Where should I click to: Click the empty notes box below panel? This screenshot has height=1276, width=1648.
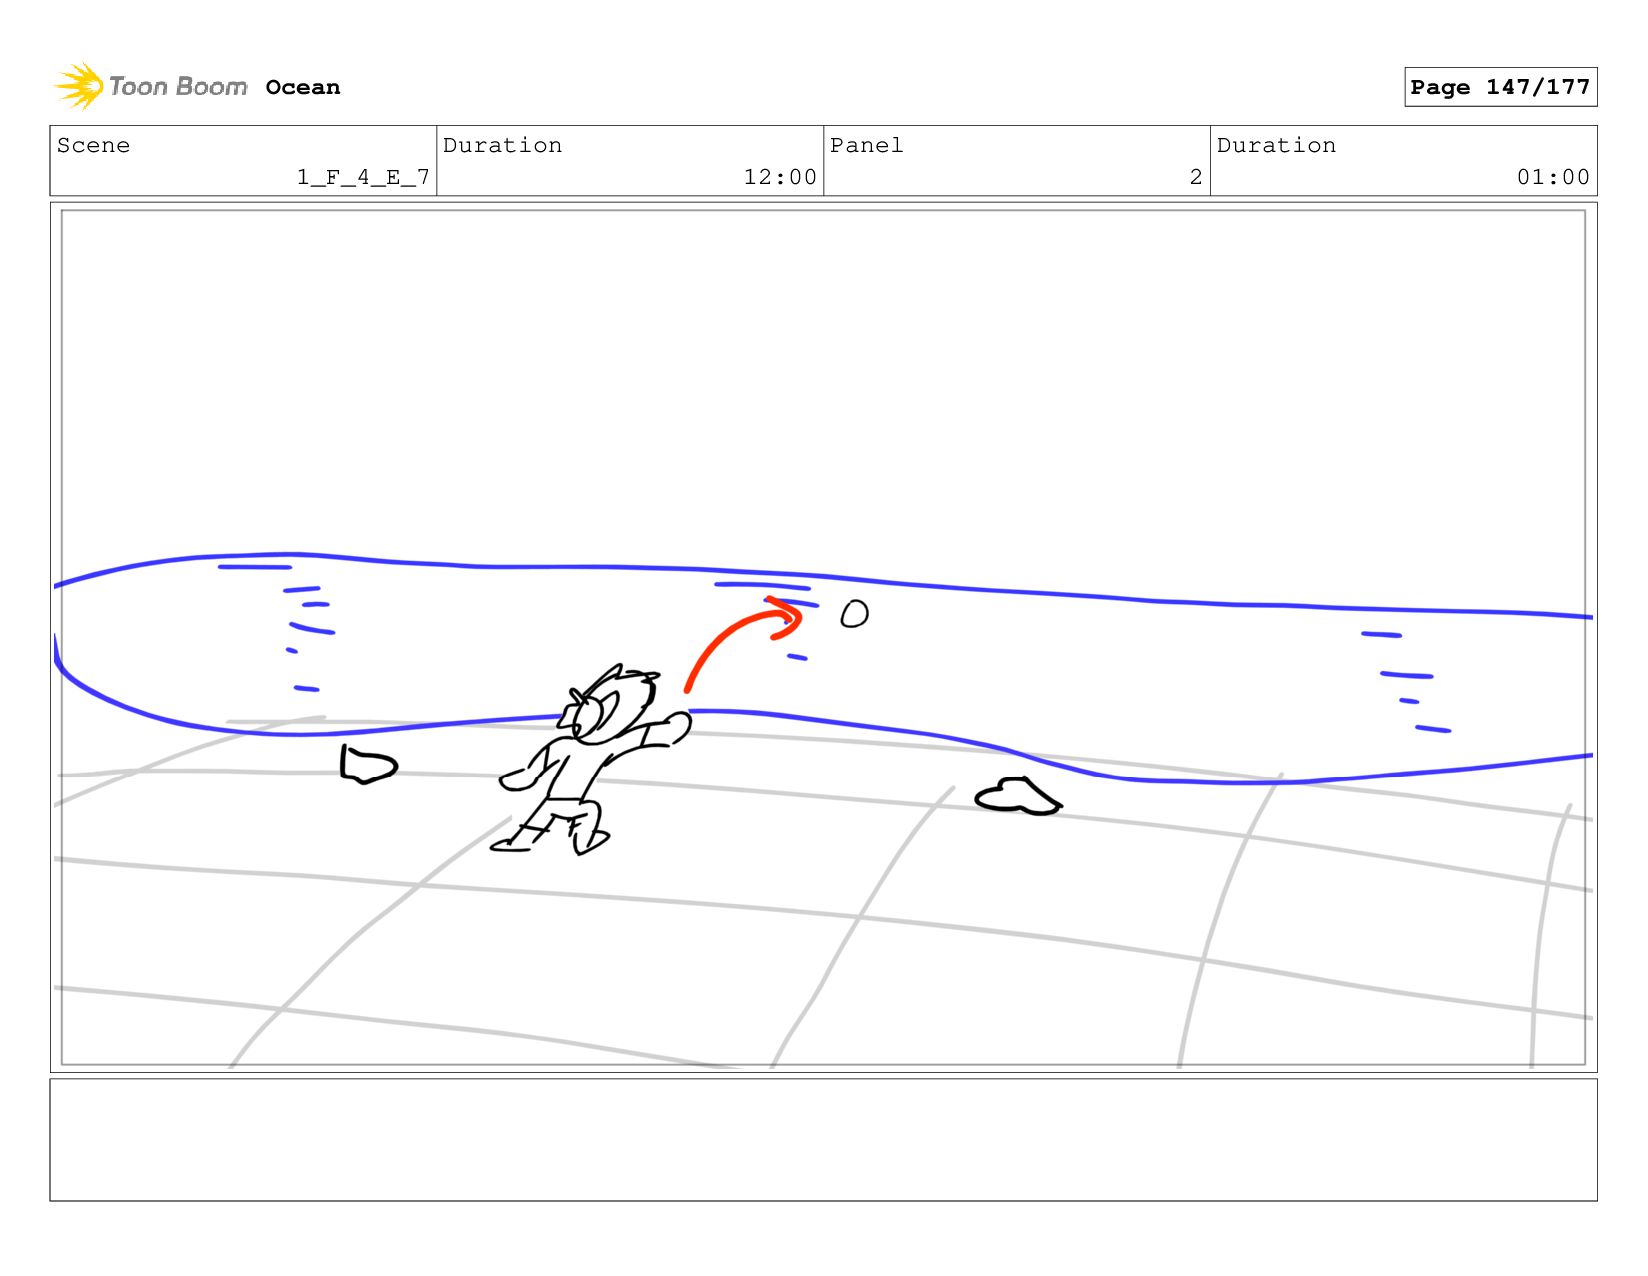coord(823,1139)
